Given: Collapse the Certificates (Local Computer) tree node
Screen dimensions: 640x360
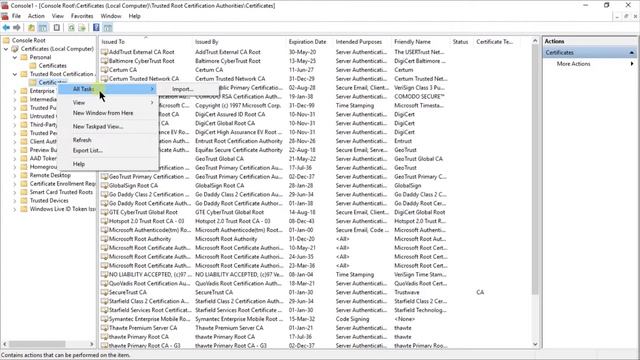Looking at the screenshot, I should click(6, 49).
